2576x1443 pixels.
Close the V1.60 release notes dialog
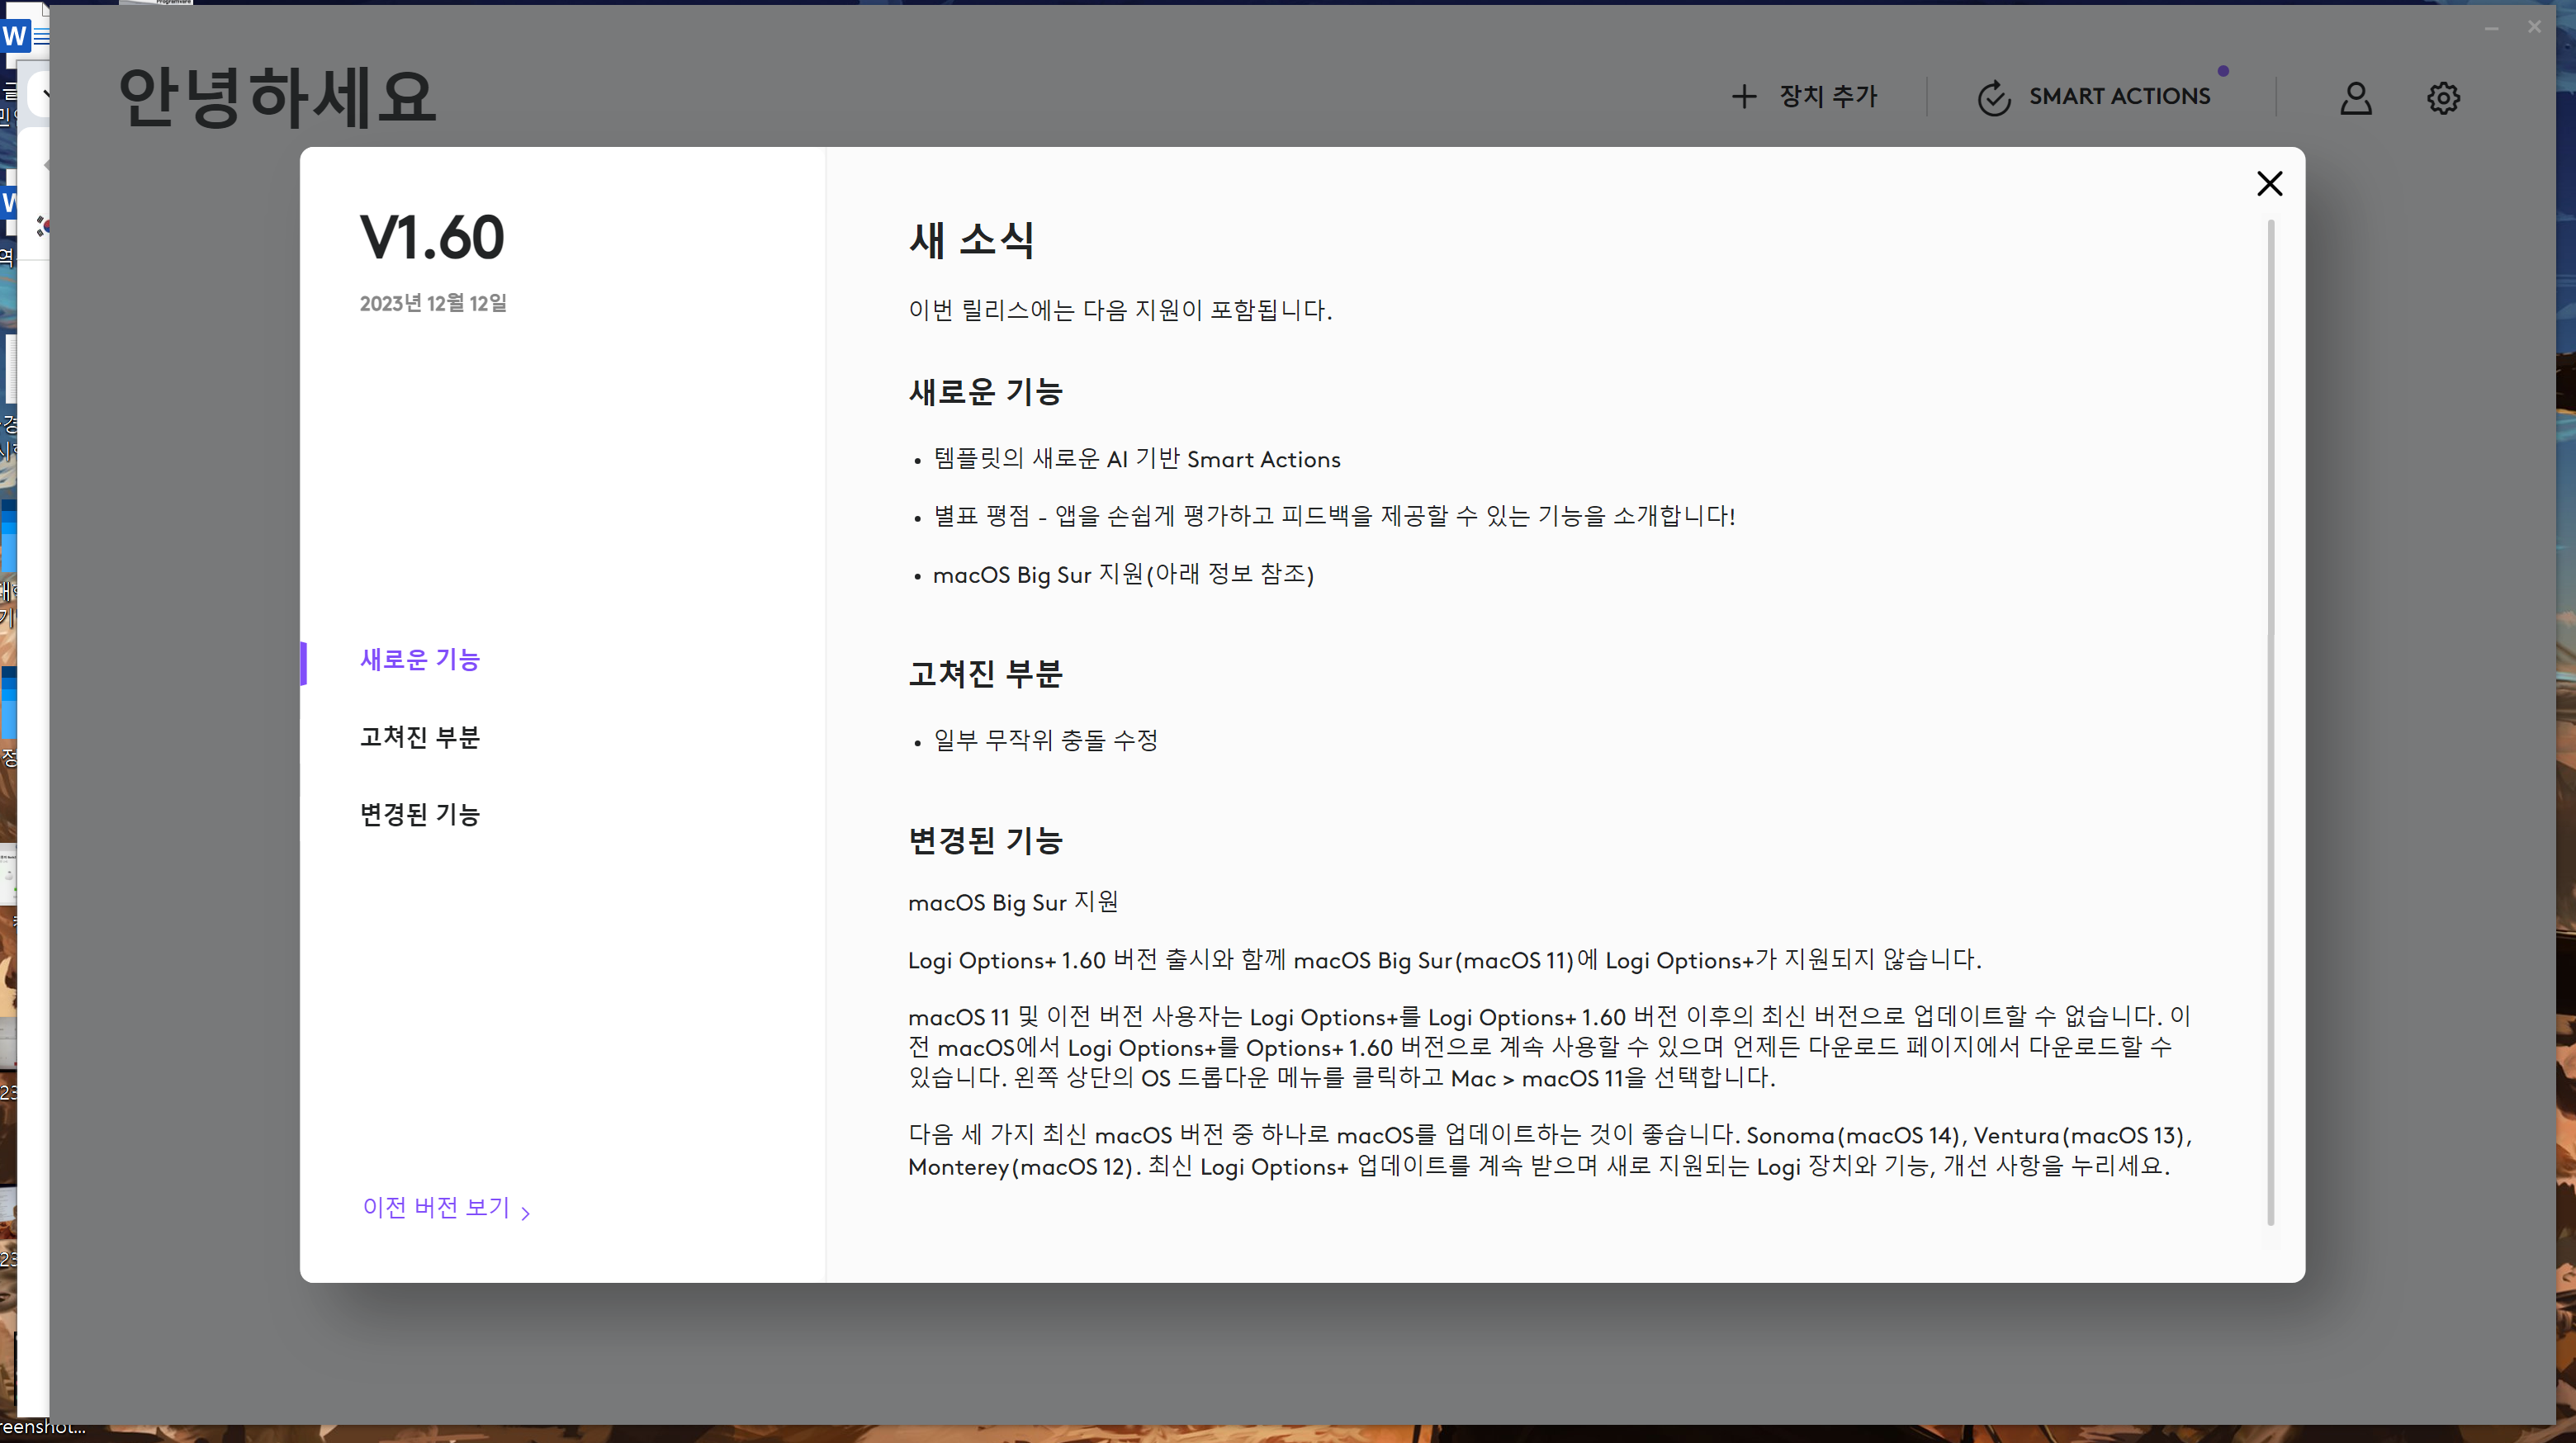2270,183
